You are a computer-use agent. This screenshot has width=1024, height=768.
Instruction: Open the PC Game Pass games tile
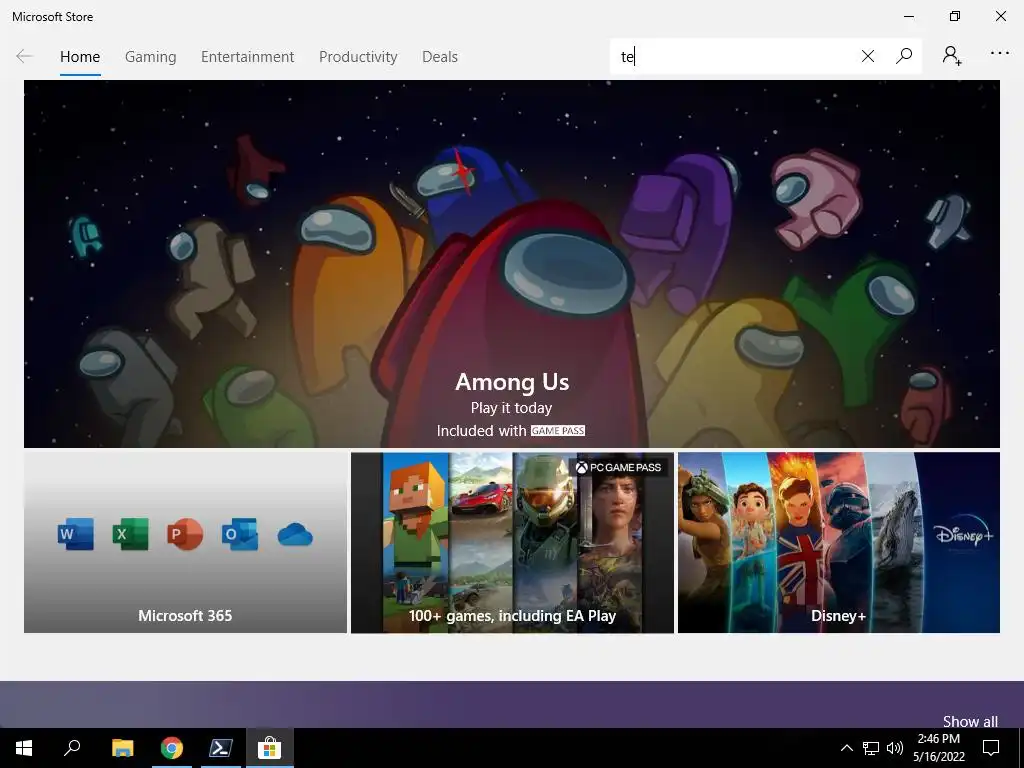coord(512,542)
